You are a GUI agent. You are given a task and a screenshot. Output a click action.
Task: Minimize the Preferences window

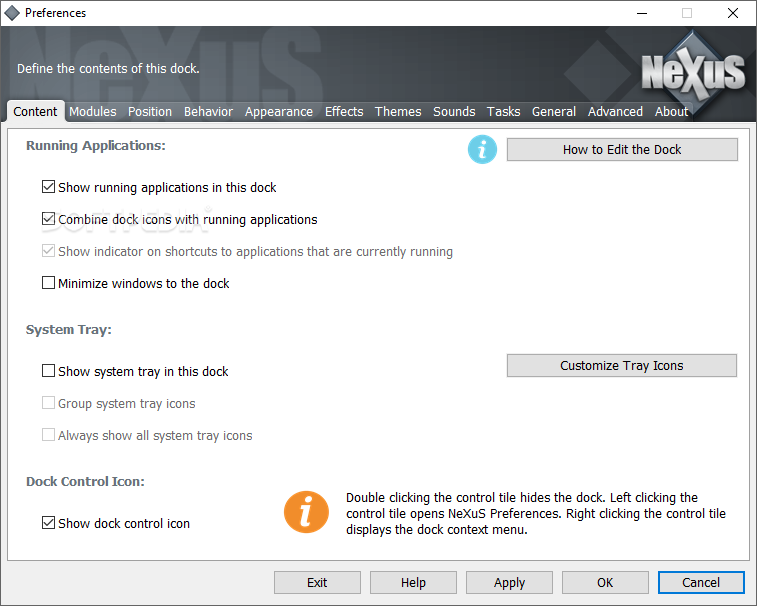pyautogui.click(x=642, y=13)
